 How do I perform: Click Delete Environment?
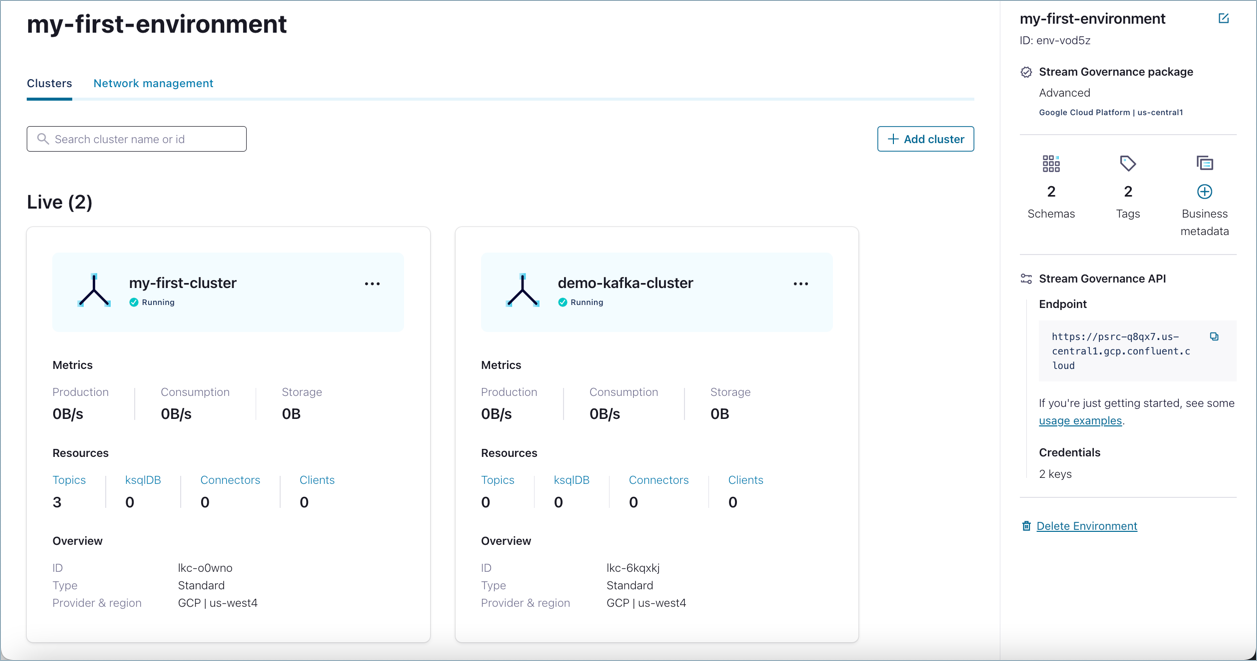coord(1087,525)
